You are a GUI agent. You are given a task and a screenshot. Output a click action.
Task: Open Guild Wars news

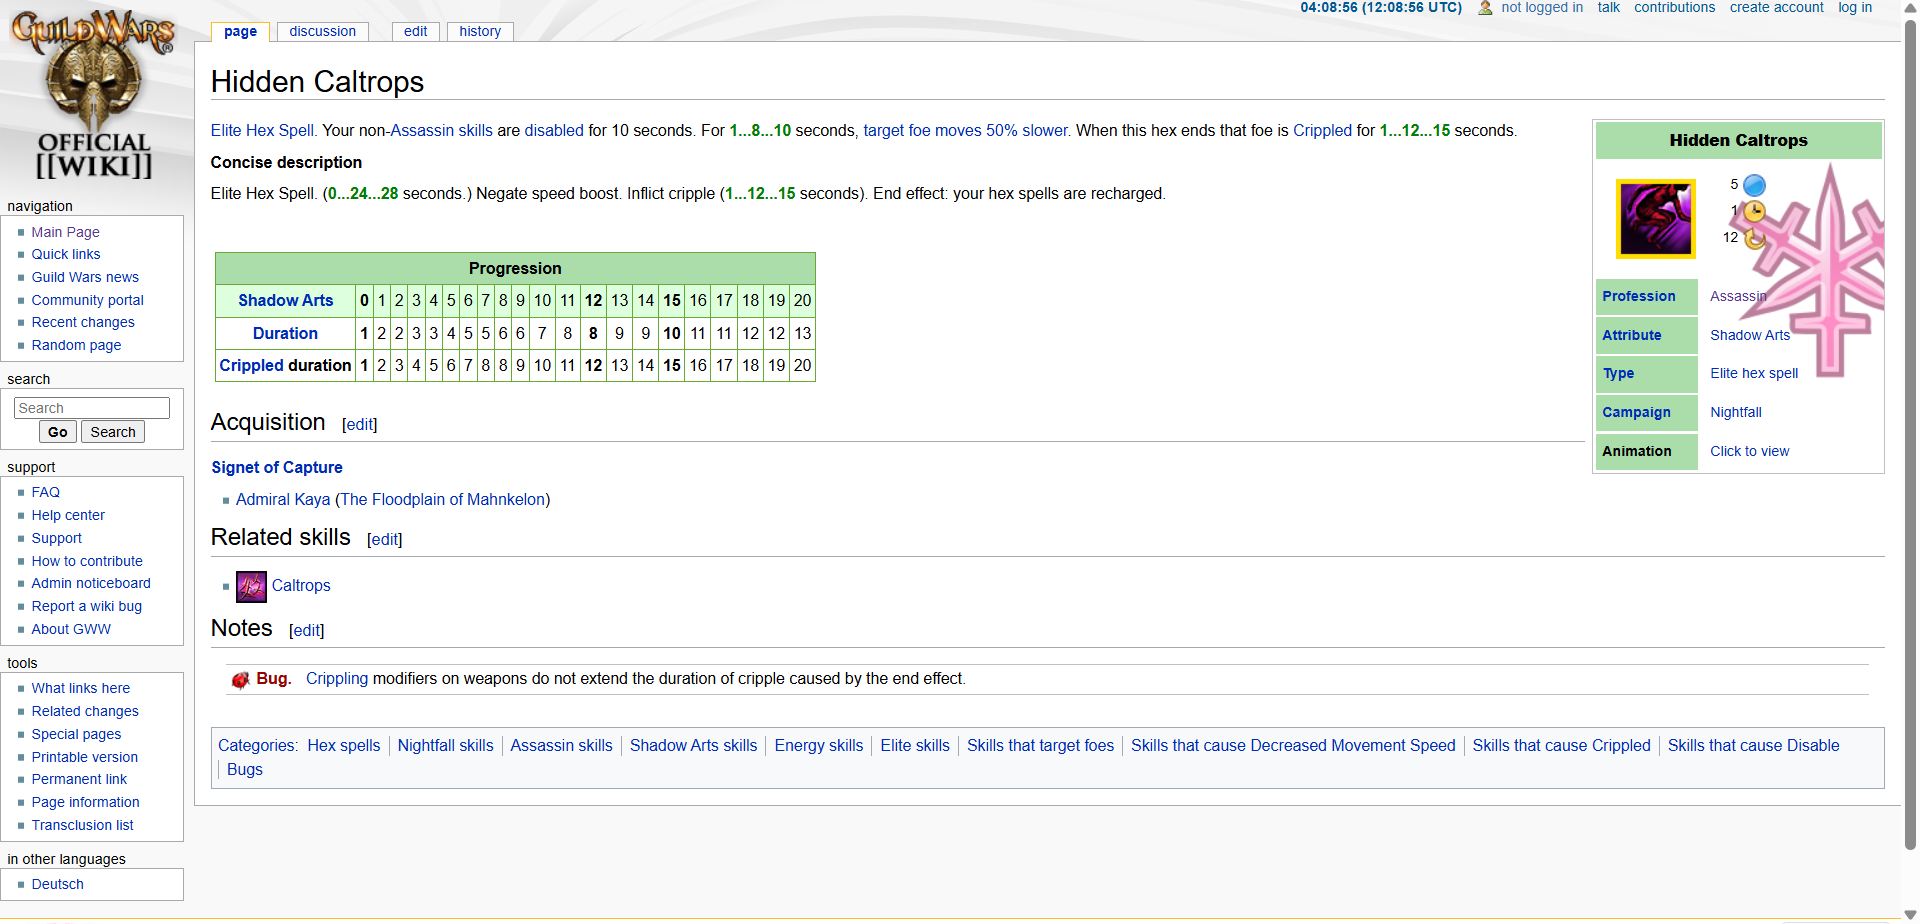(x=85, y=277)
